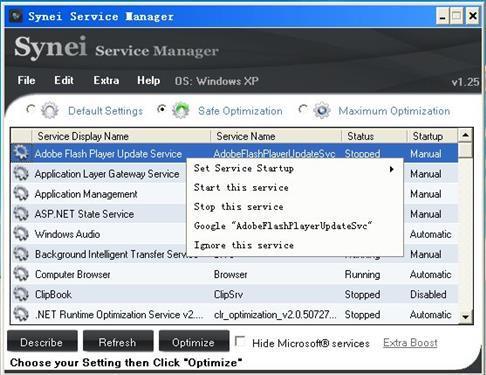
Task: Click gear icon beside Windows Audio
Action: pyautogui.click(x=21, y=234)
